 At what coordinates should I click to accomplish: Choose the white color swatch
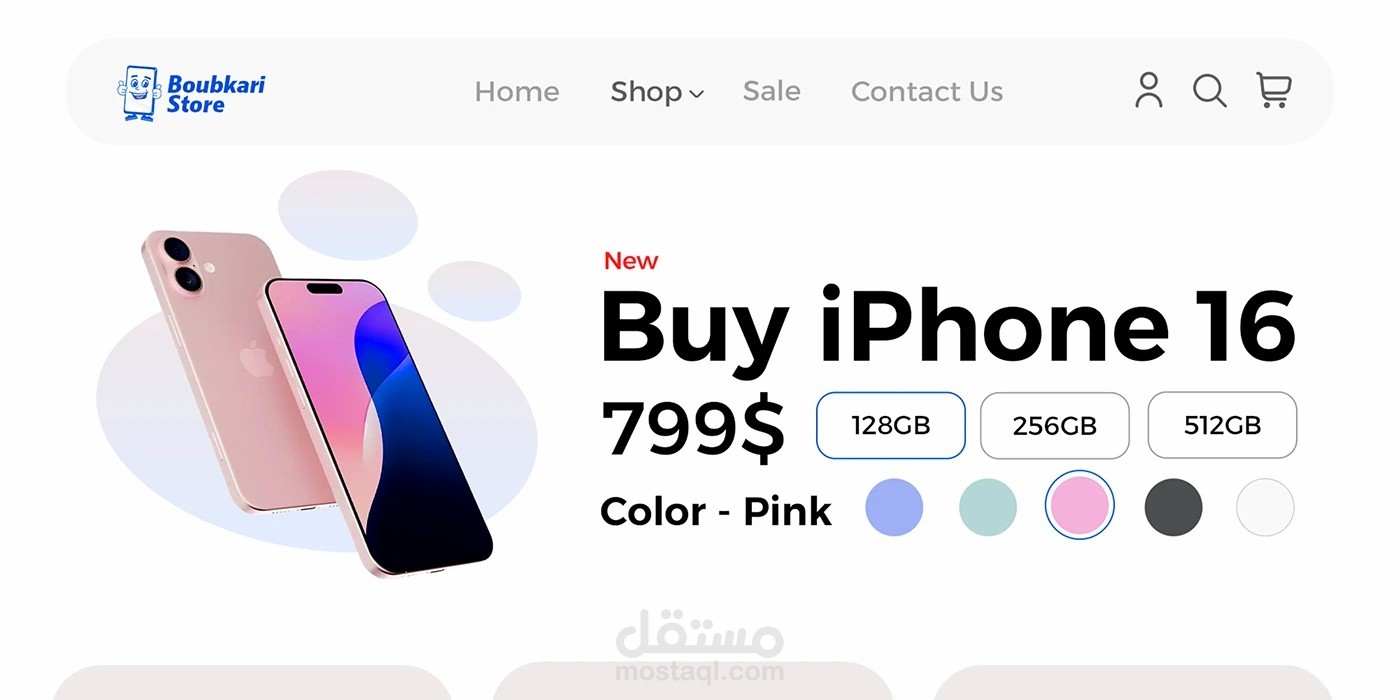tap(1265, 507)
